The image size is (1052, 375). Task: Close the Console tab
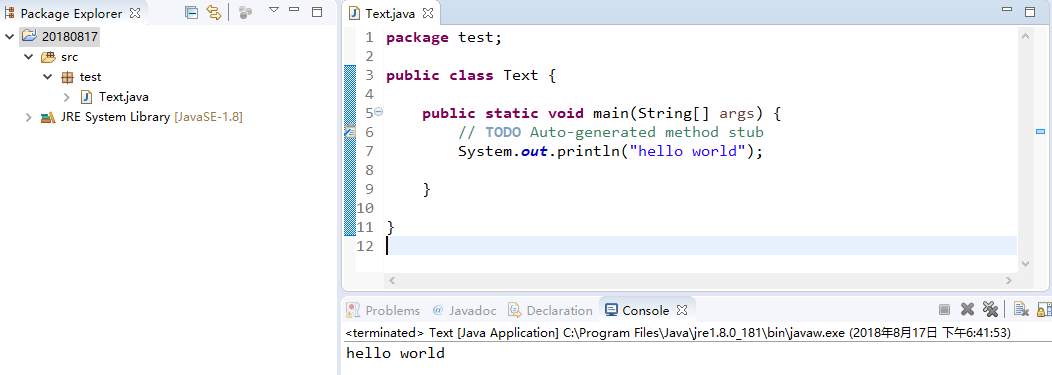682,311
